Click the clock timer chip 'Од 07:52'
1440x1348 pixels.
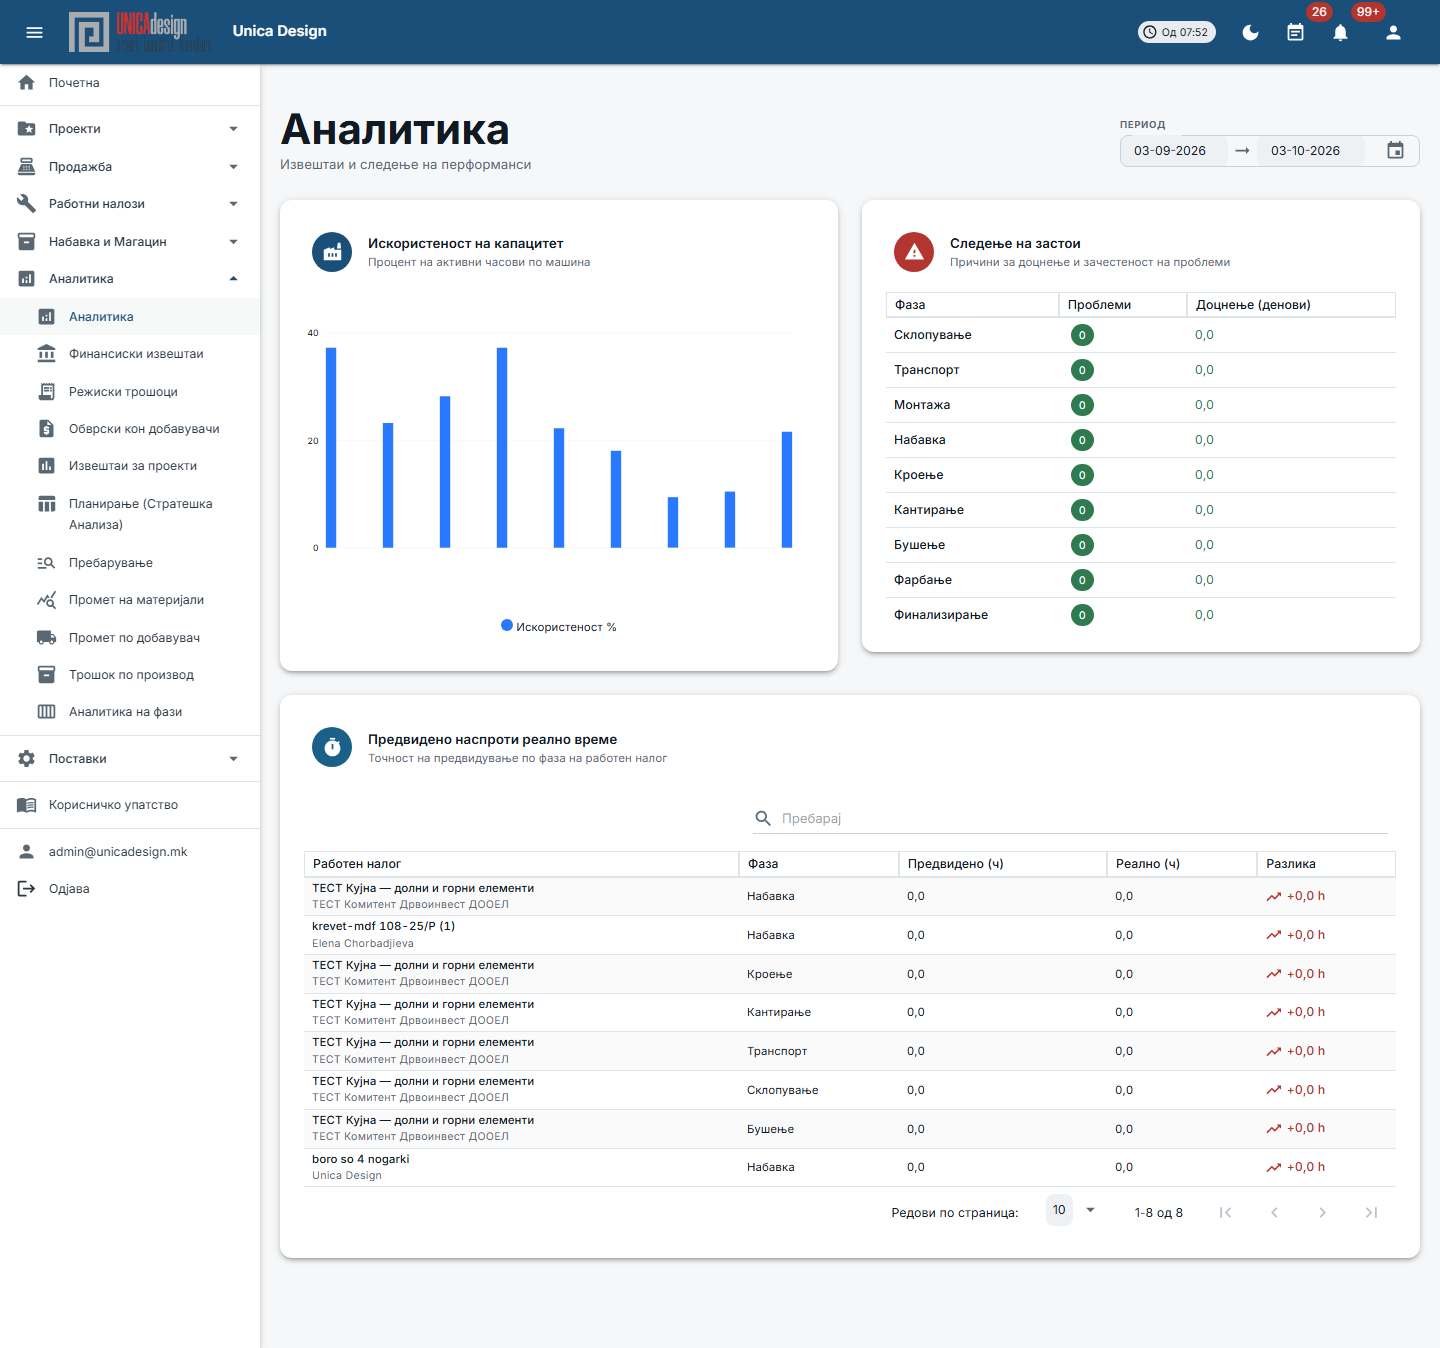point(1177,32)
